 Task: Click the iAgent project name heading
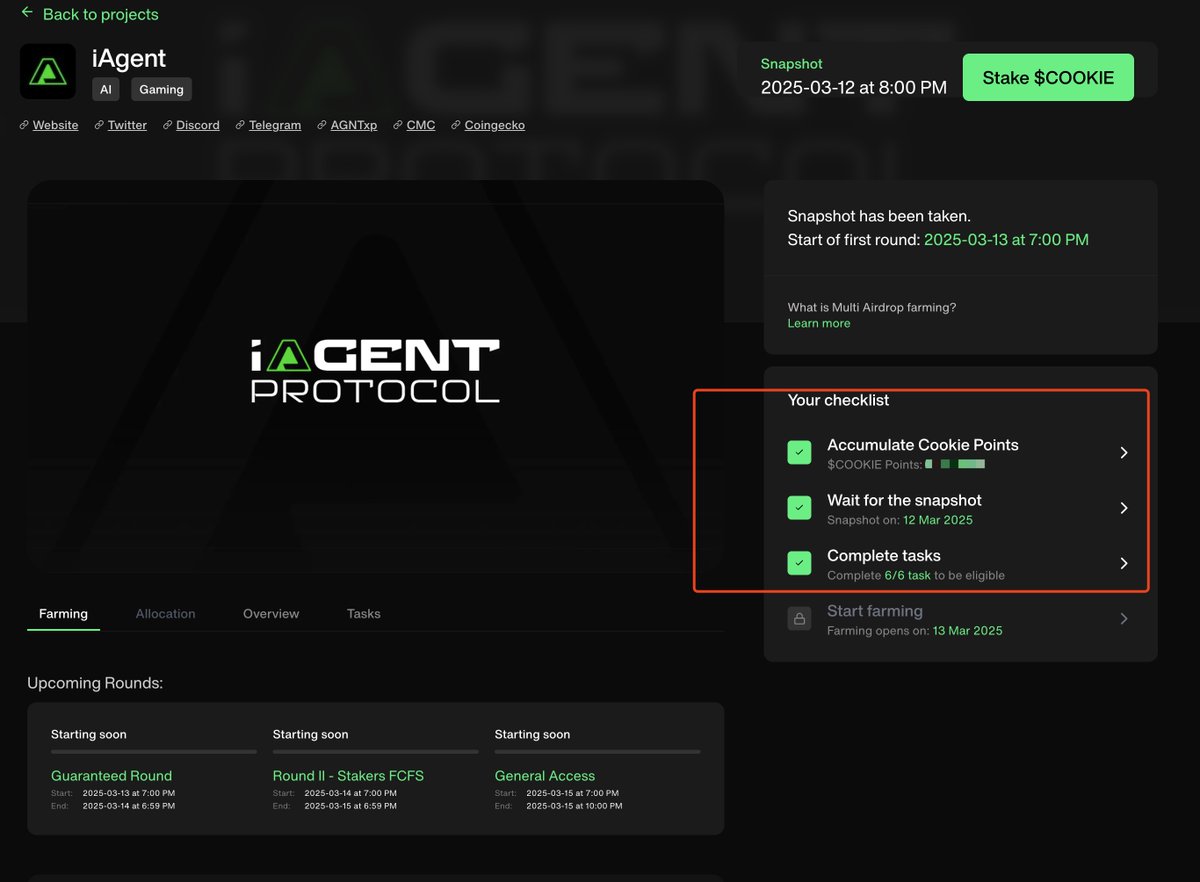point(129,58)
